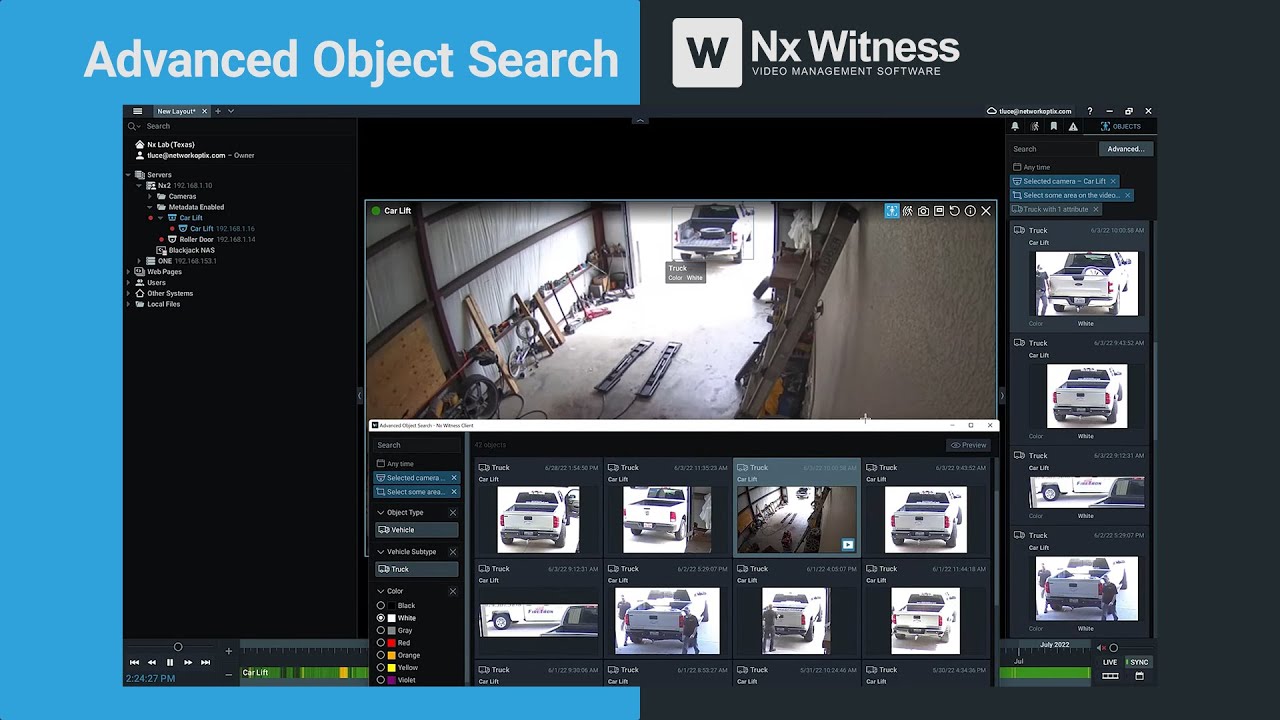
Task: Jump to previous chunk in playback
Action: pyautogui.click(x=134, y=662)
